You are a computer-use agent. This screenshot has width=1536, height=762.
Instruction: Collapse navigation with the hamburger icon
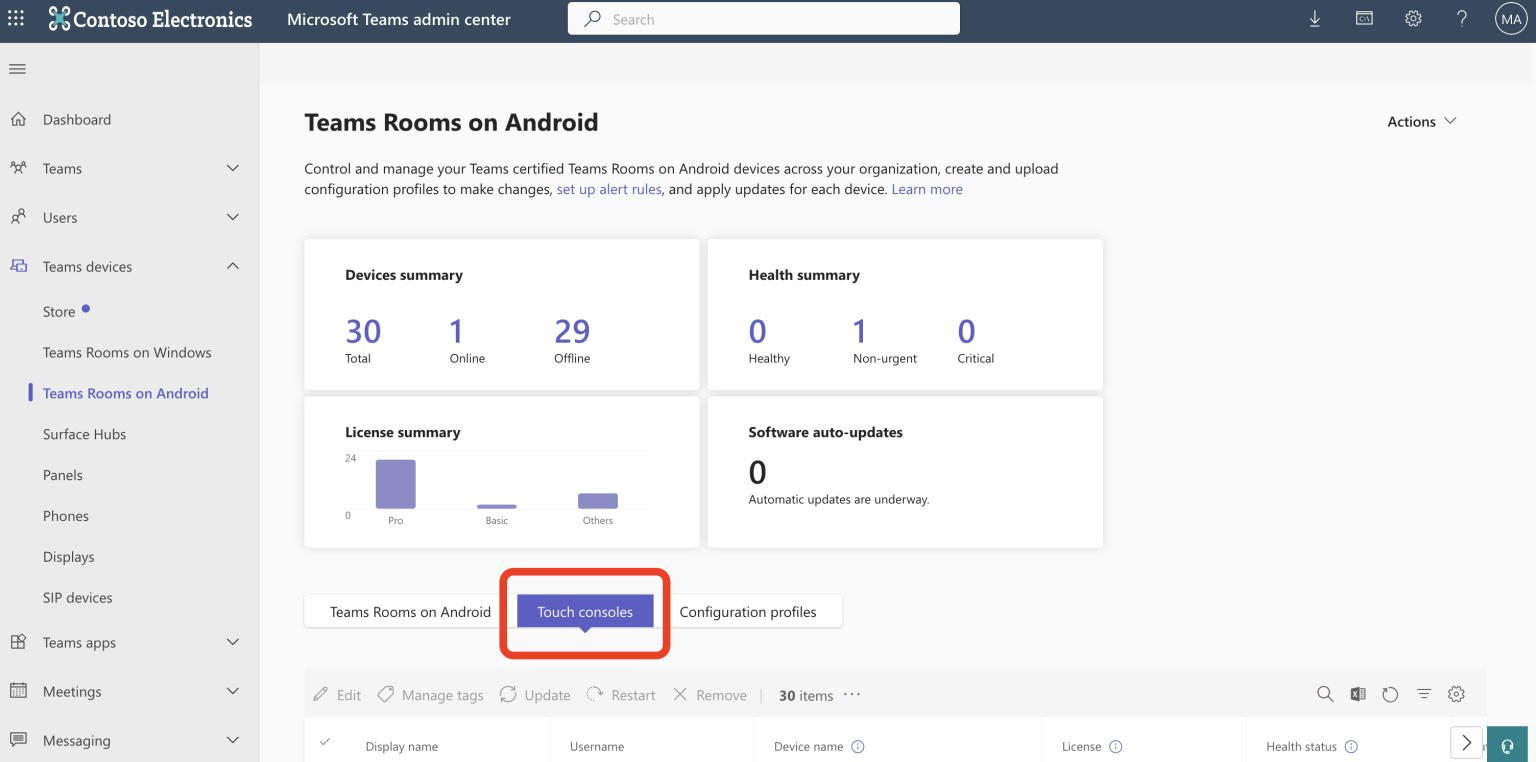[17, 68]
